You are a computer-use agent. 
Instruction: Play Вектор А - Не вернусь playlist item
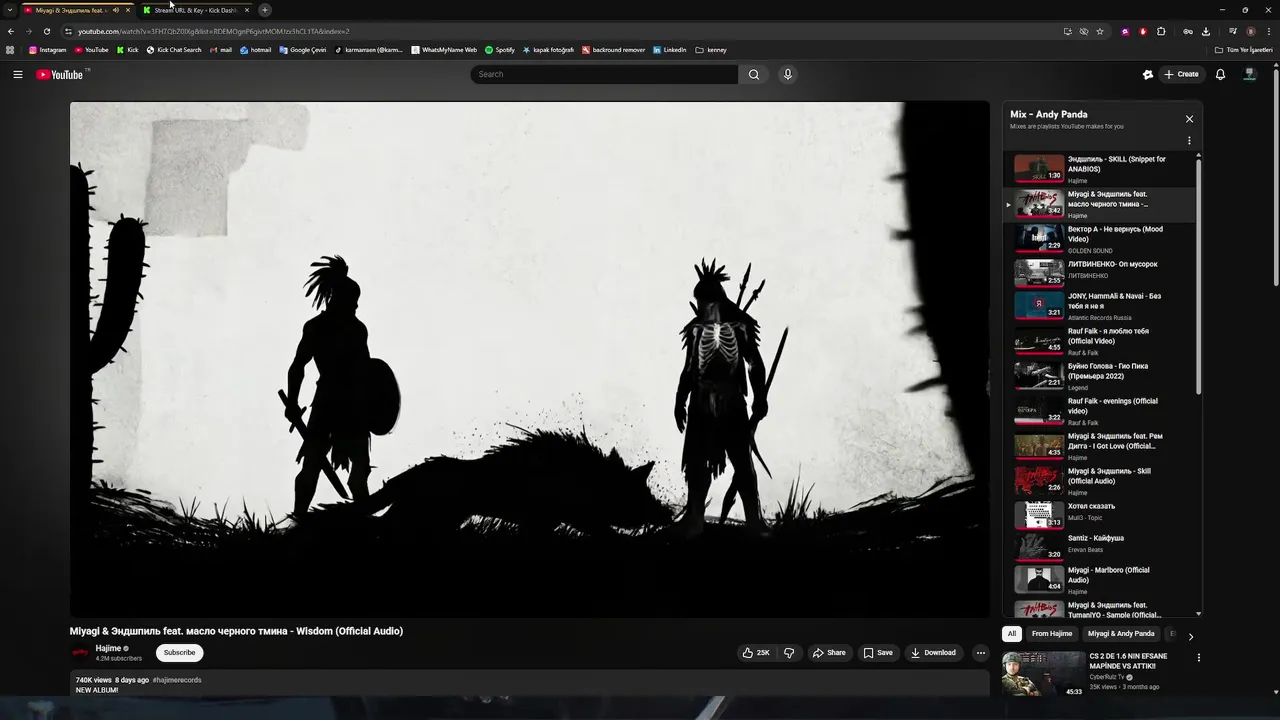1100,239
